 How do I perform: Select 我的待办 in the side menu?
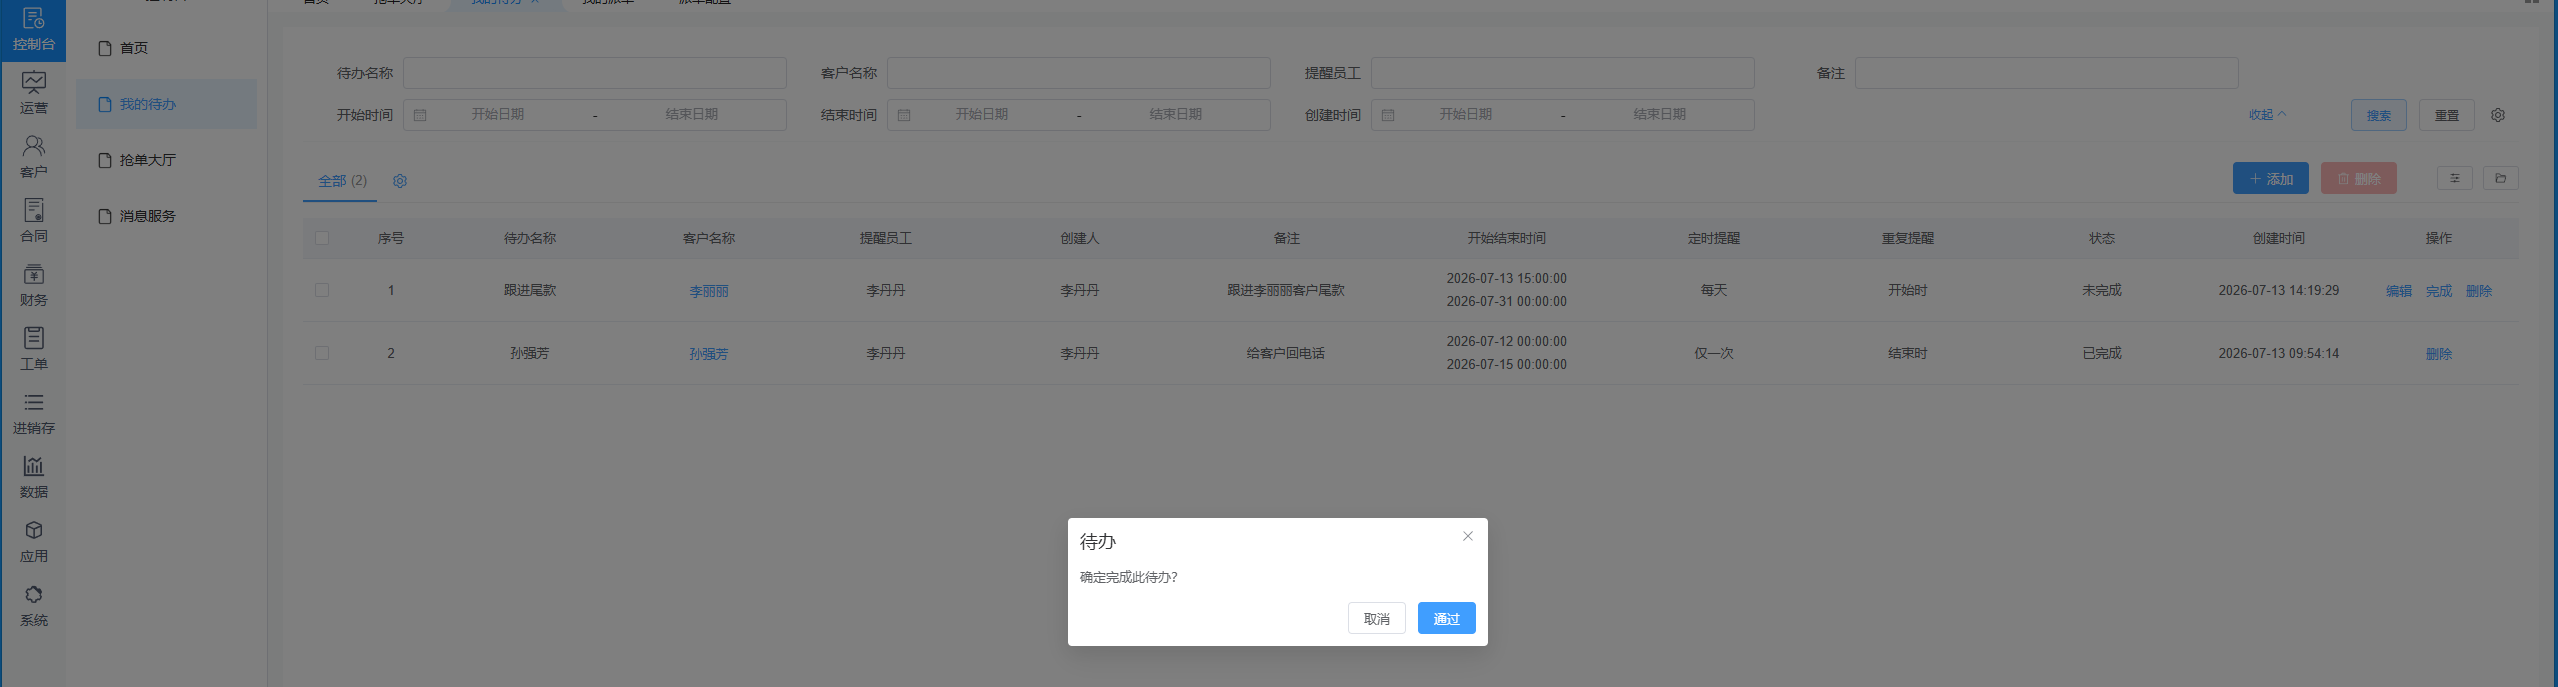(x=166, y=104)
